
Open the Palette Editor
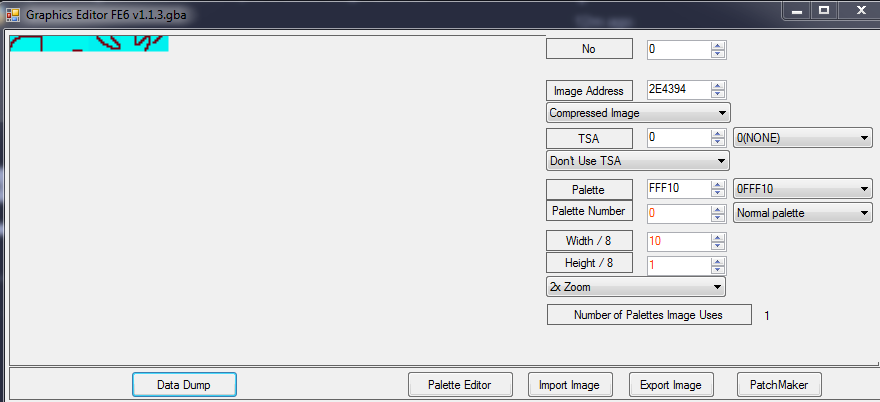[x=461, y=384]
